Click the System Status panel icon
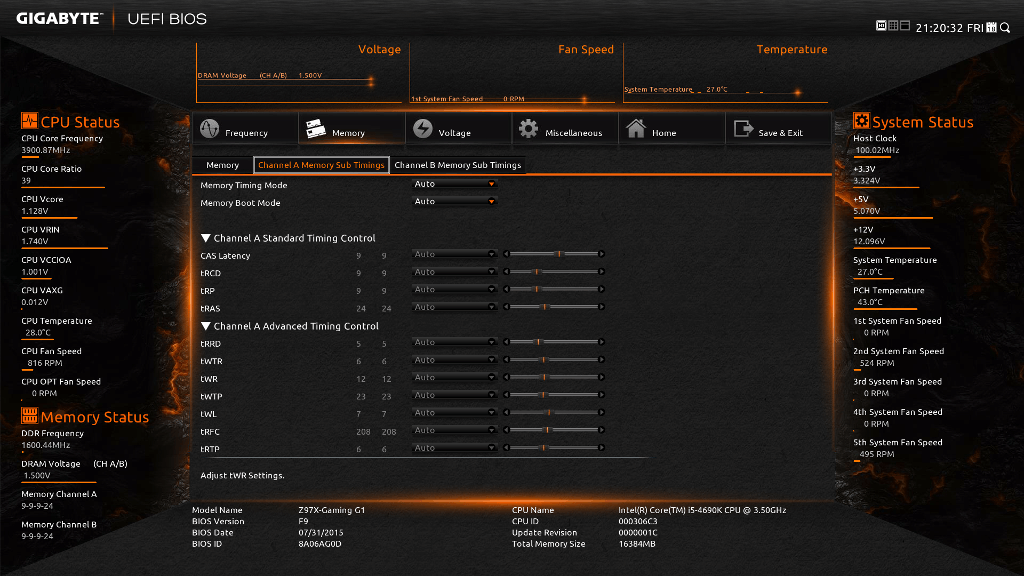Viewport: 1024px width, 576px height. (861, 121)
